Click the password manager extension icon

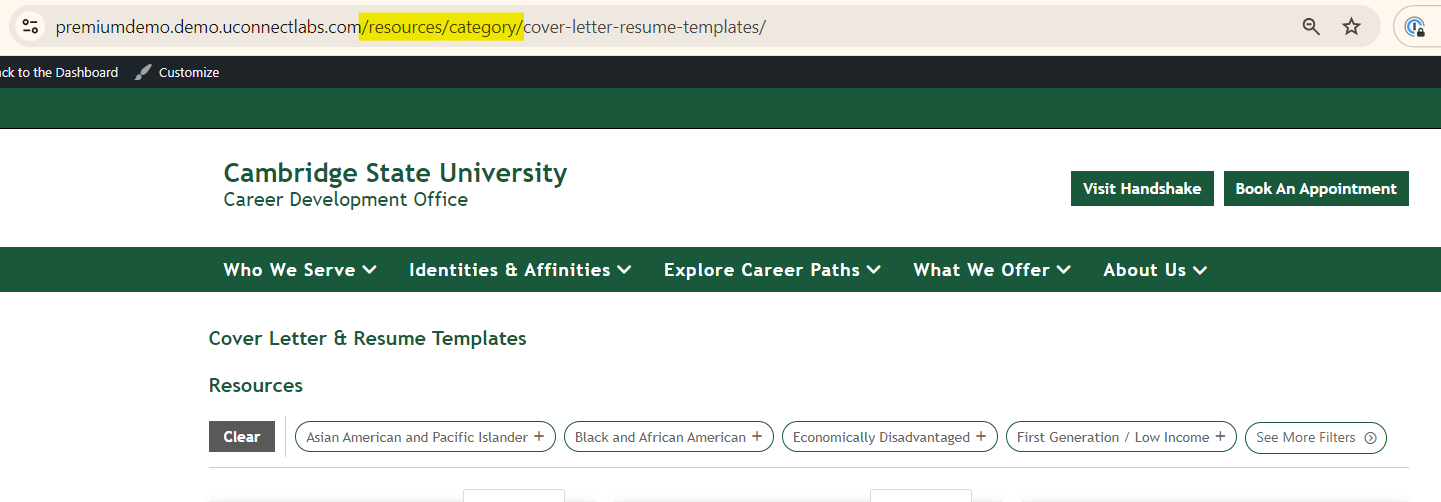pyautogui.click(x=1415, y=27)
